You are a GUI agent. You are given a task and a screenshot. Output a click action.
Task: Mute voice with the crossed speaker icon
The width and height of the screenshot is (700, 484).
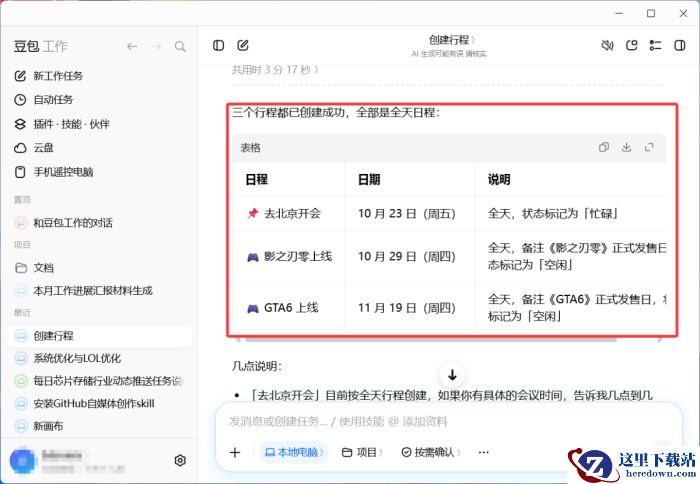click(x=607, y=45)
